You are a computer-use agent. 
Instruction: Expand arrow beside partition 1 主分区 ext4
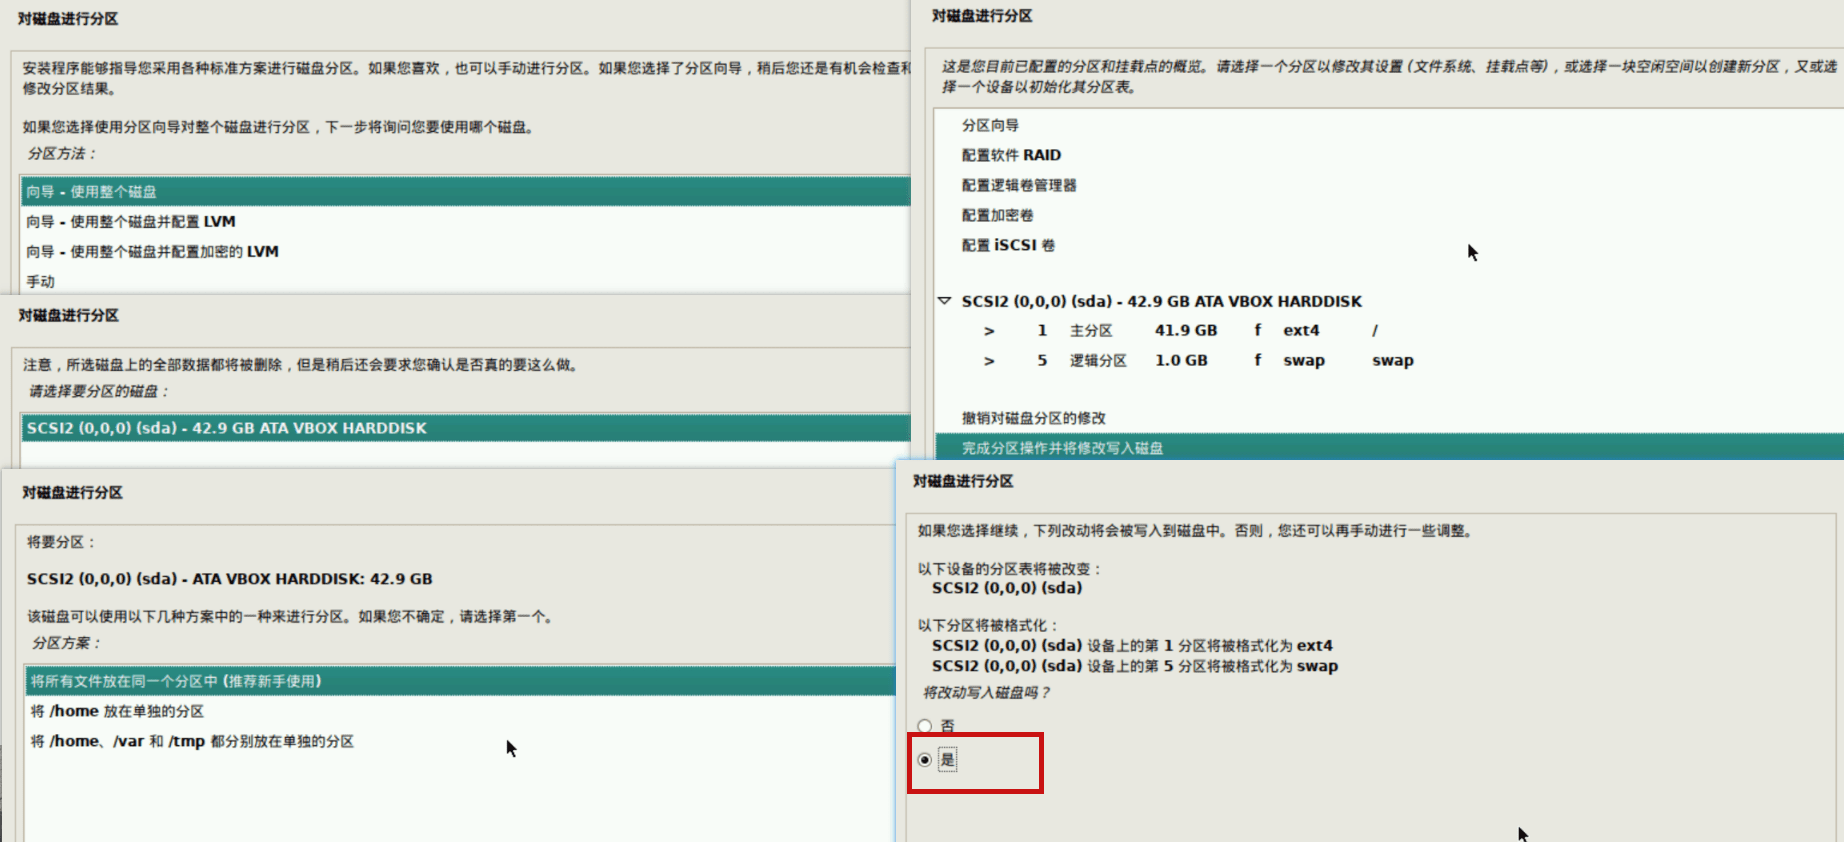989,331
